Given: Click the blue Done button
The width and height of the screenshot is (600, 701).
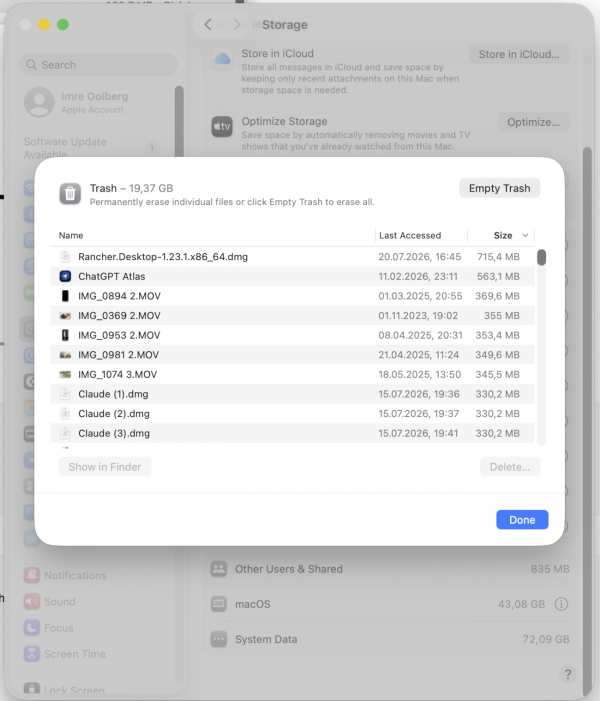Looking at the screenshot, I should (x=522, y=520).
